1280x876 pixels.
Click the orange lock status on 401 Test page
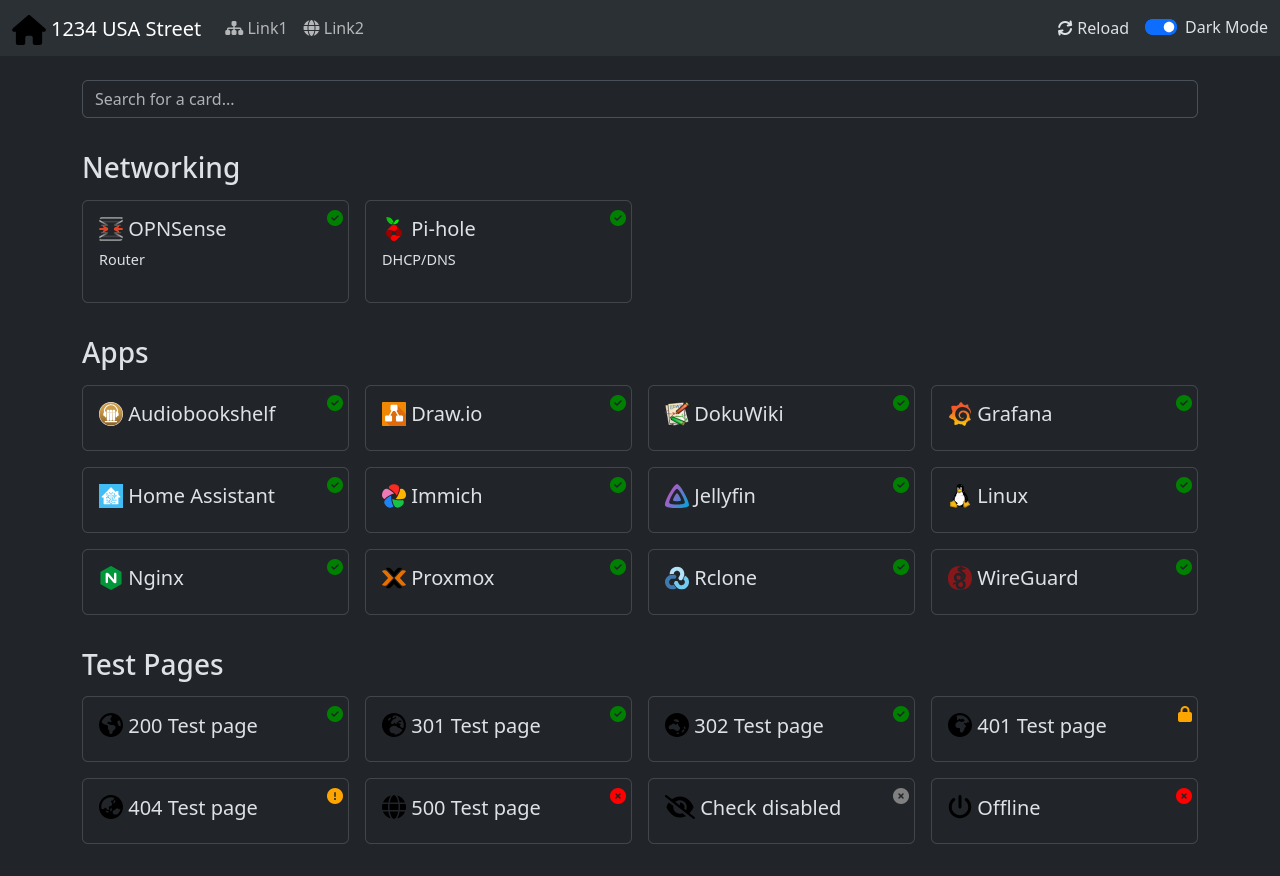click(1184, 714)
